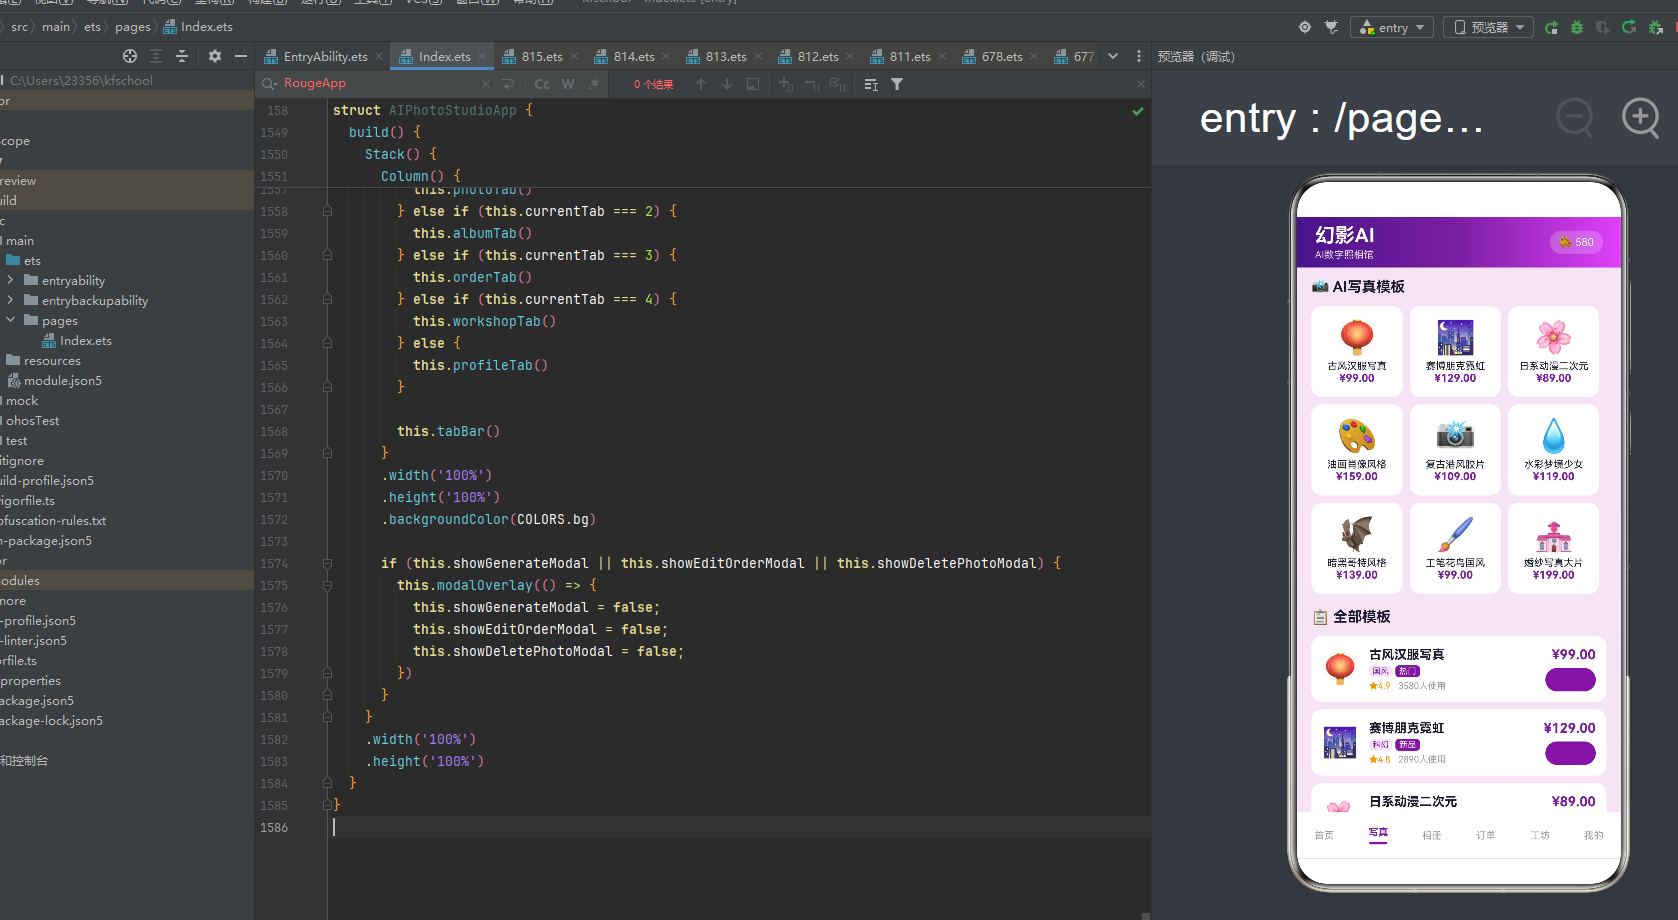Toggle search in selection only
This screenshot has width=1678, height=920.
coord(871,84)
